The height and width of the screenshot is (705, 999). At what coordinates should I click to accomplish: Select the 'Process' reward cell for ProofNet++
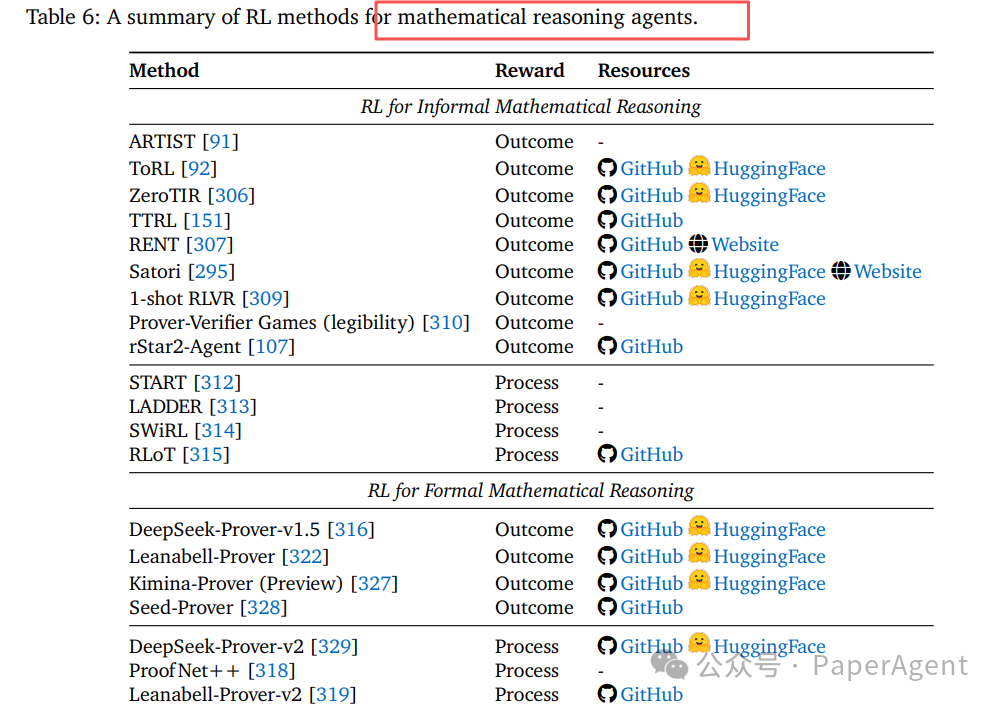[x=527, y=671]
